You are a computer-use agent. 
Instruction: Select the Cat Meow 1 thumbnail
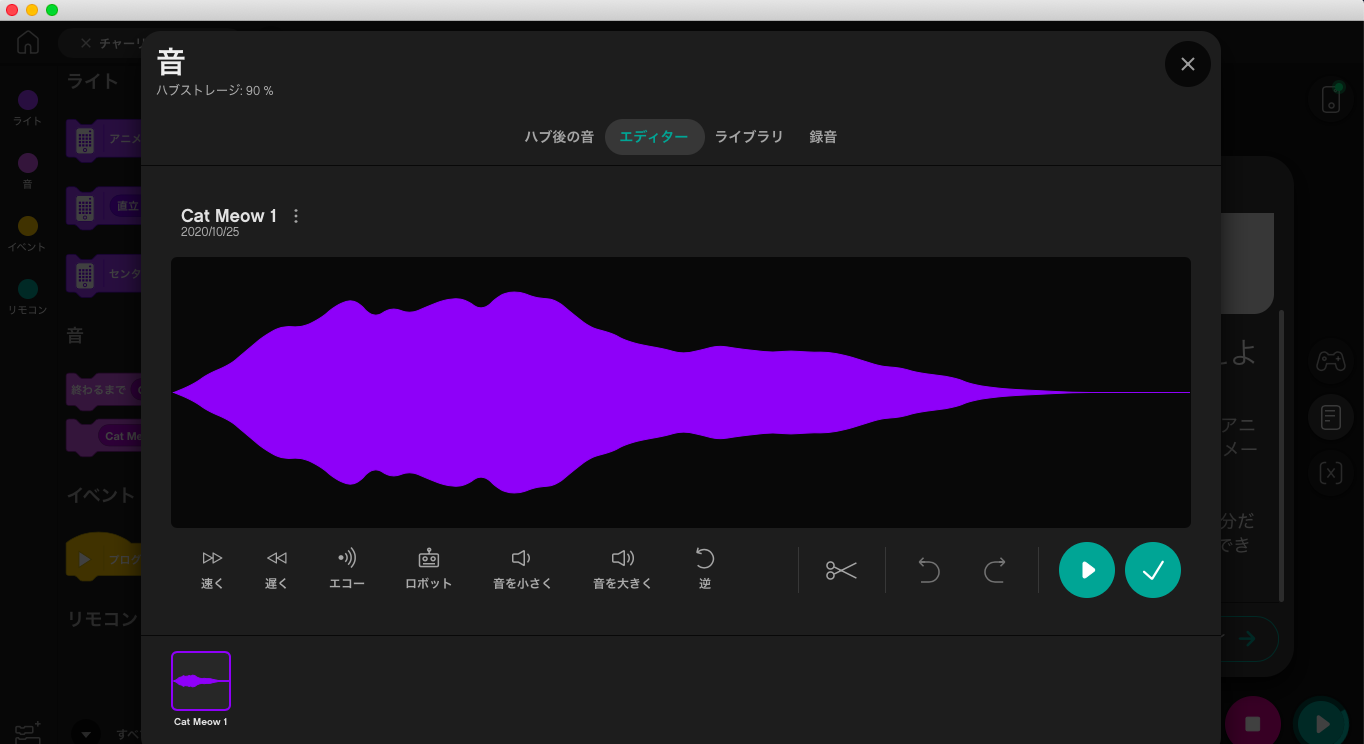tap(200, 680)
